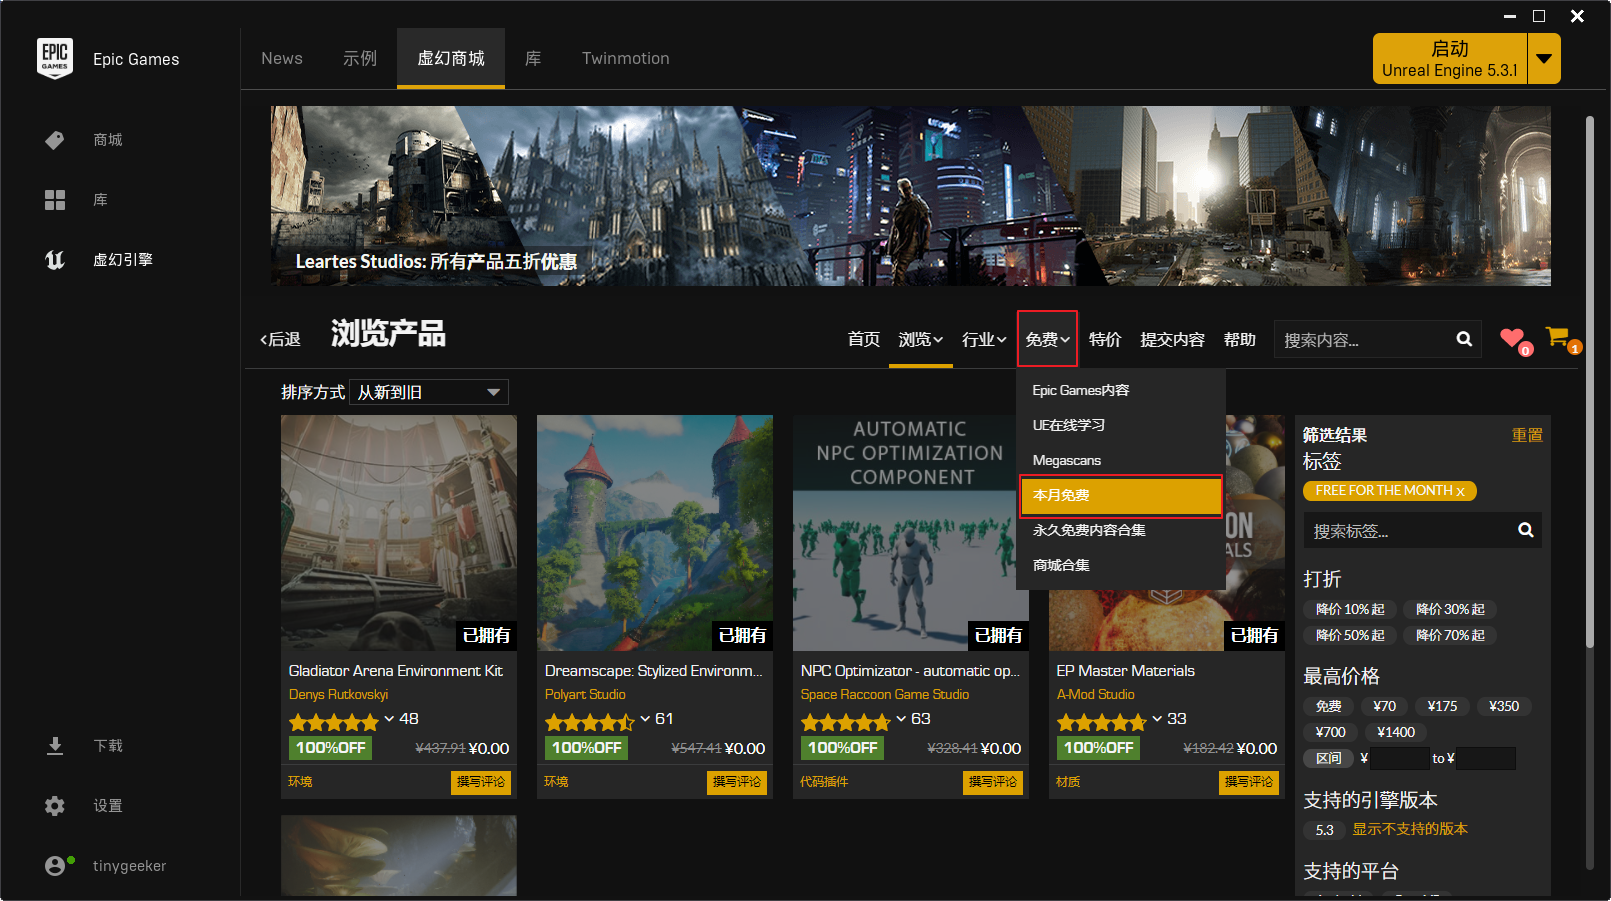The height and width of the screenshot is (901, 1611).
Task: Switch to the News tab
Action: coord(282,59)
